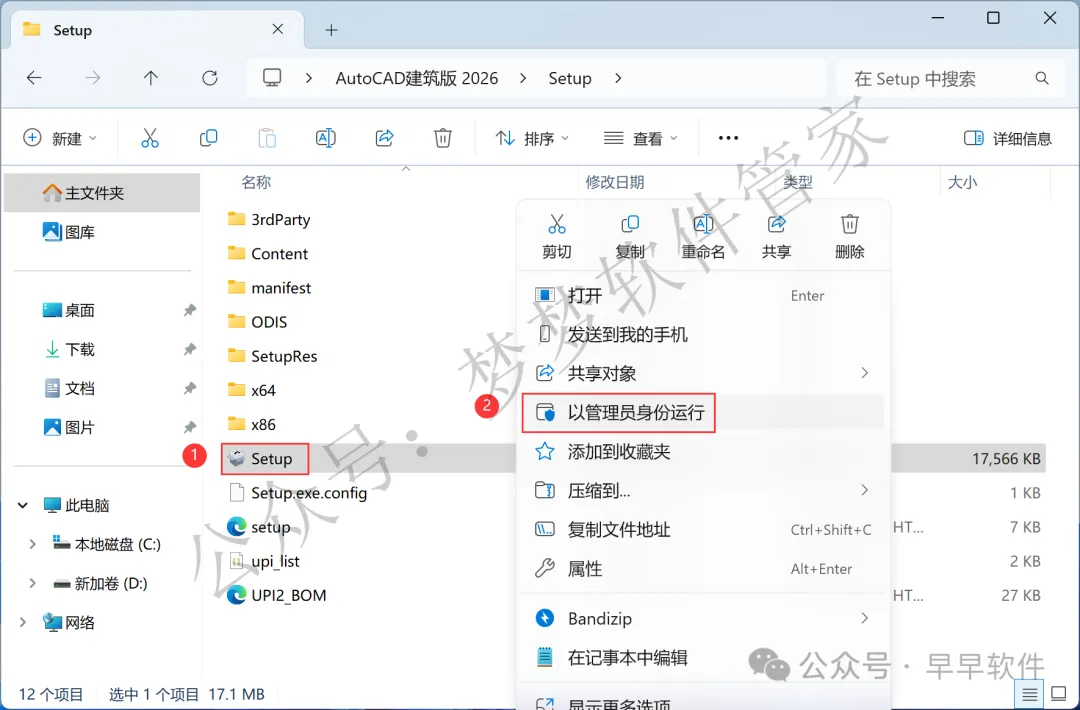Screen dimensions: 1080x710
Task: Click Rename (重命名) in the context menu
Action: coord(703,237)
